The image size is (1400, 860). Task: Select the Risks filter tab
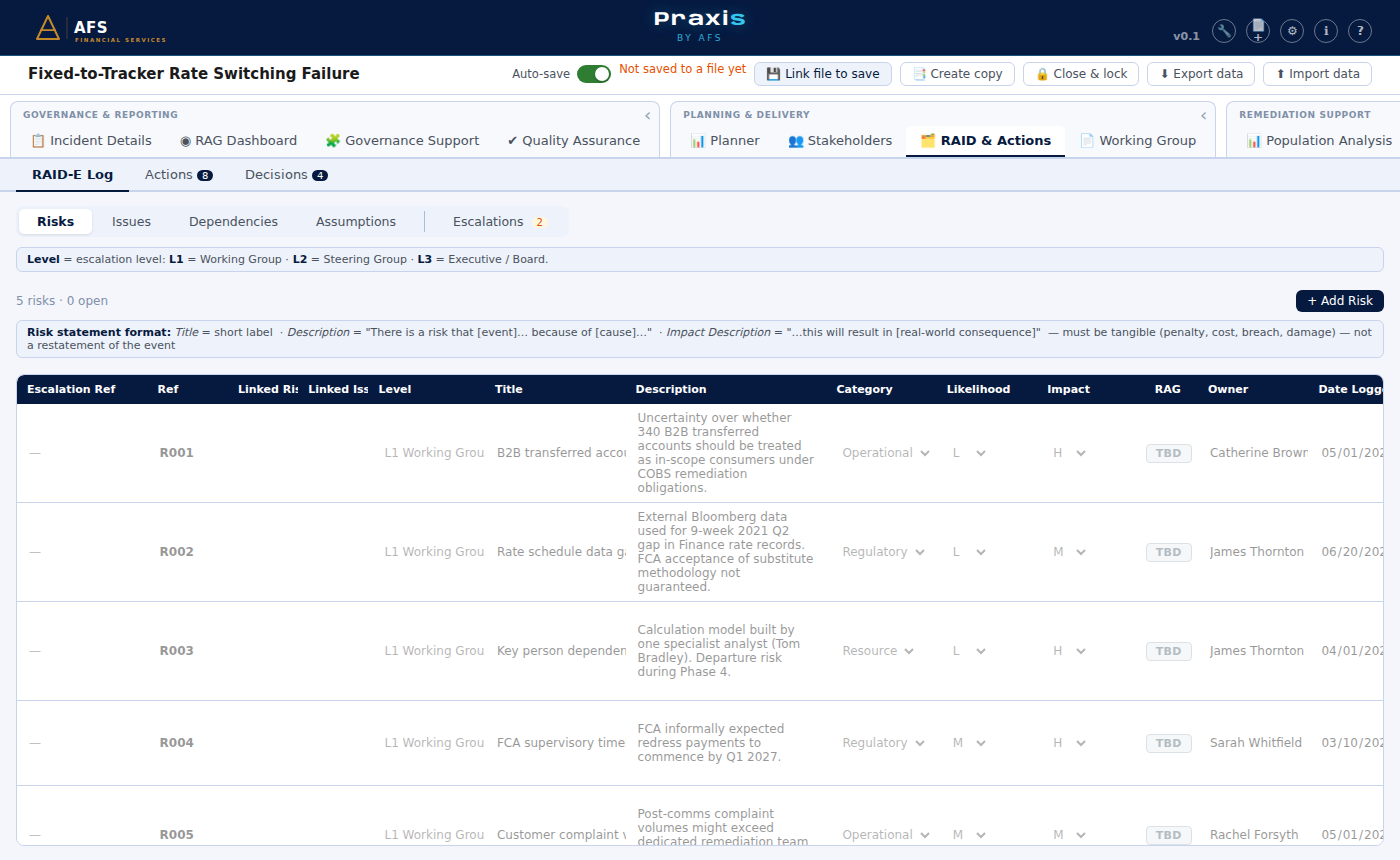point(55,222)
